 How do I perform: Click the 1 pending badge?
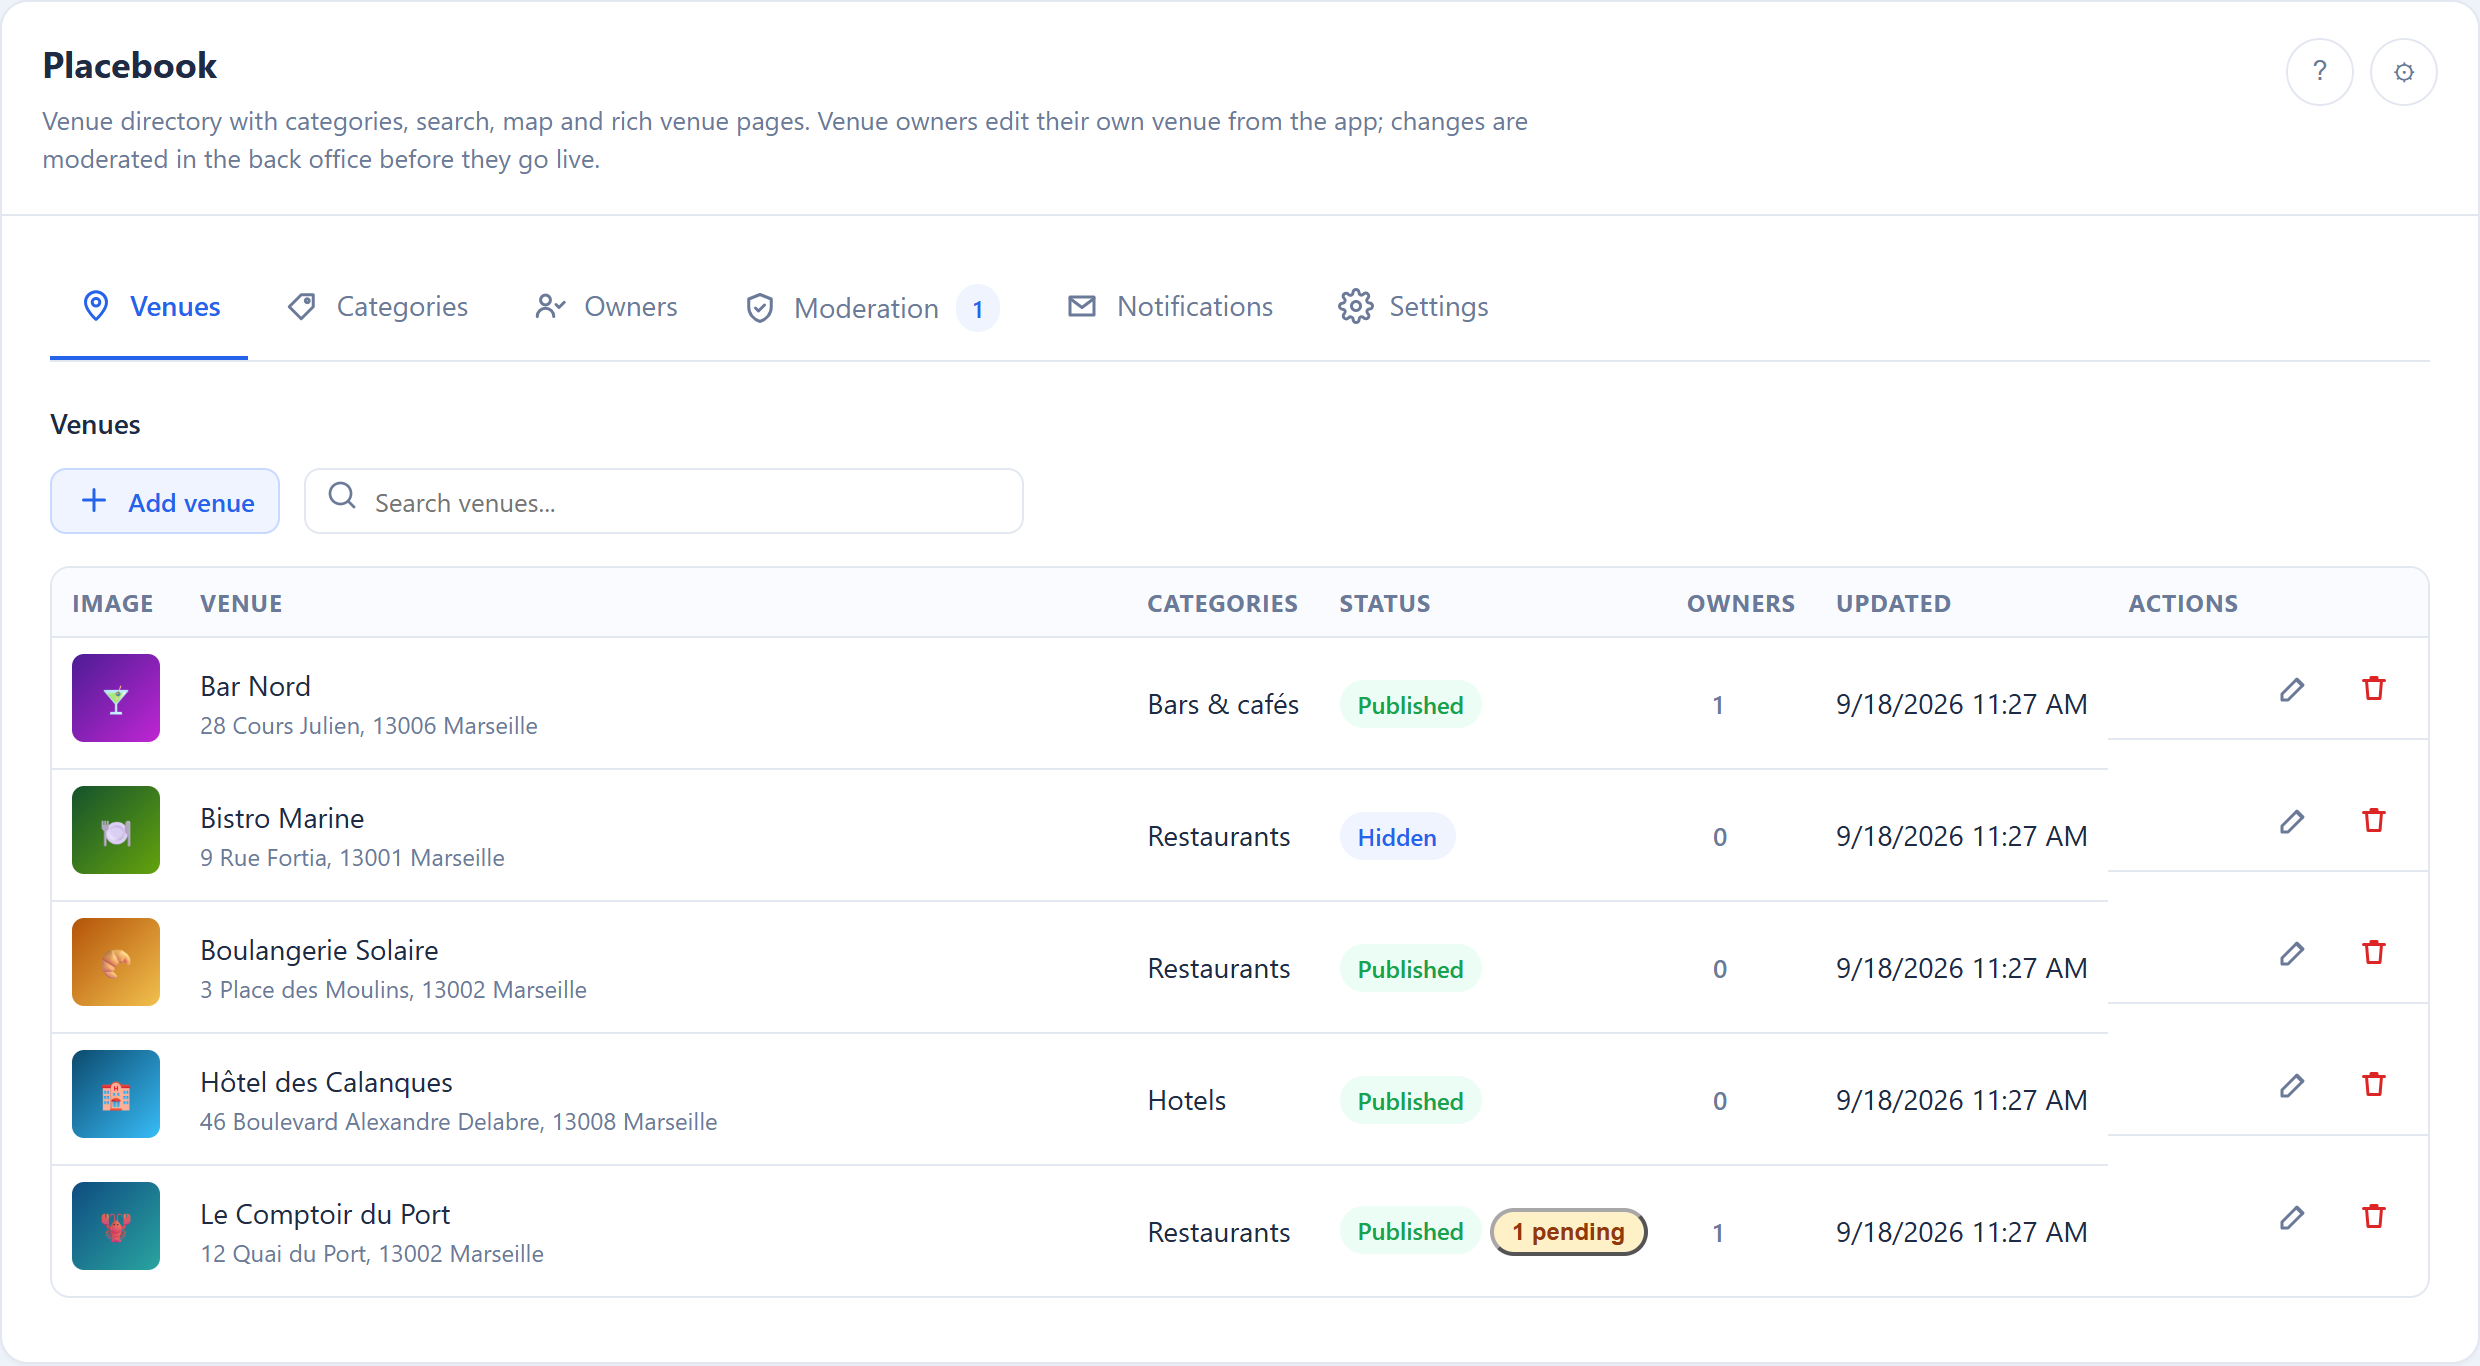click(1568, 1232)
